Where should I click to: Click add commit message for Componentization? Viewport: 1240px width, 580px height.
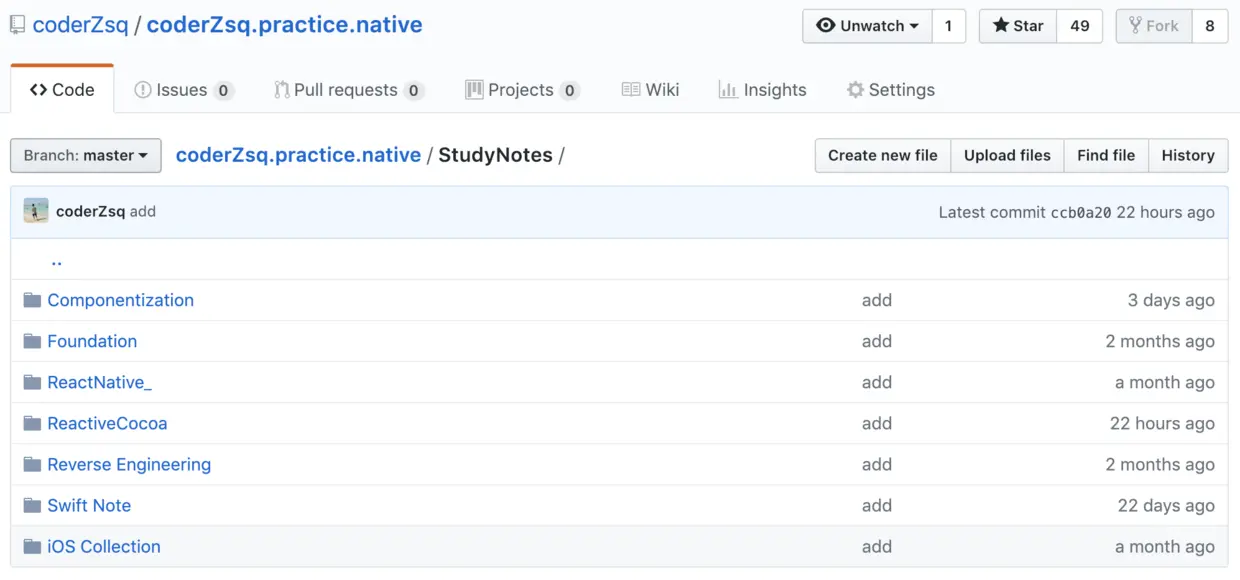877,300
